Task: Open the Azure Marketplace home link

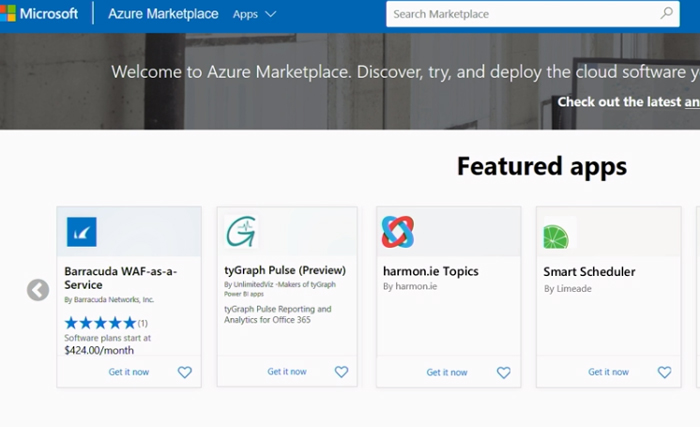Action: 163,14
